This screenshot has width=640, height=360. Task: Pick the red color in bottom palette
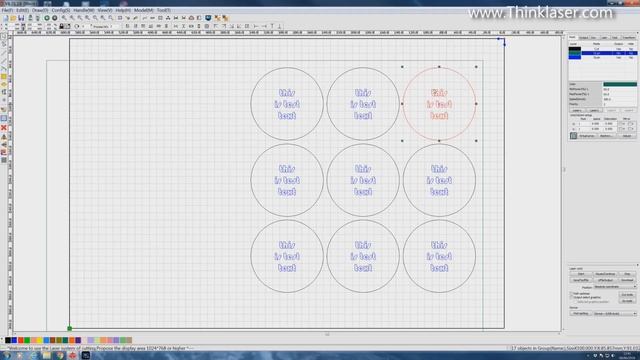(20, 340)
